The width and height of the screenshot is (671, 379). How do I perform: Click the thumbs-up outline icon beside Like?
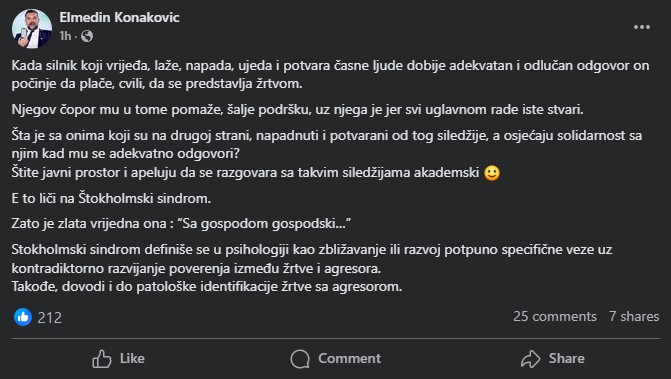(x=101, y=358)
